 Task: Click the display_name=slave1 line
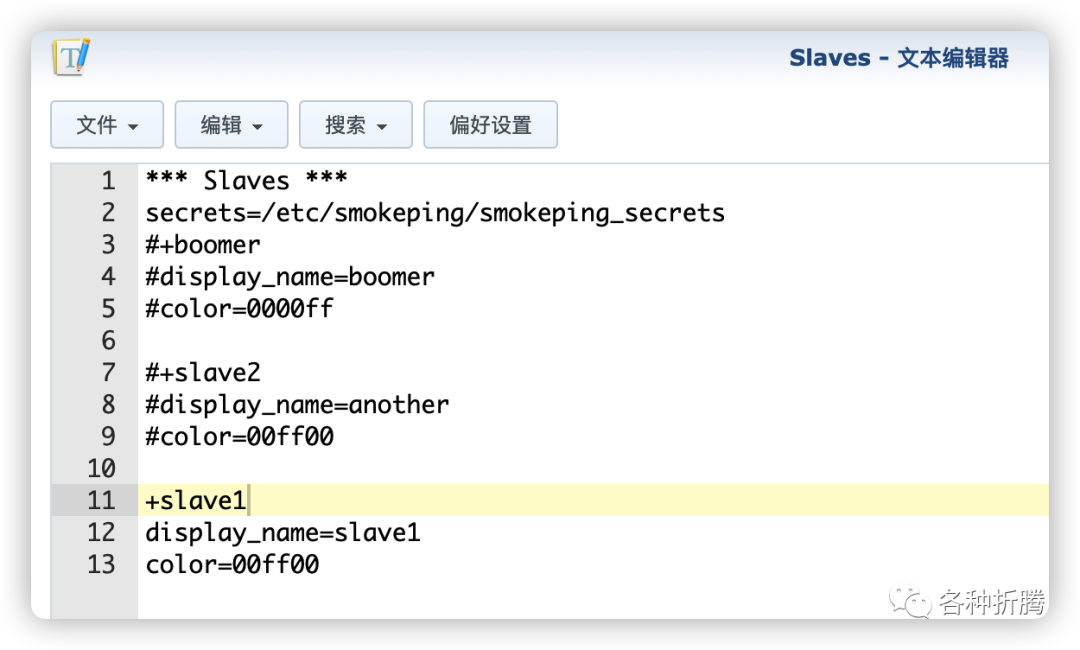(x=282, y=532)
